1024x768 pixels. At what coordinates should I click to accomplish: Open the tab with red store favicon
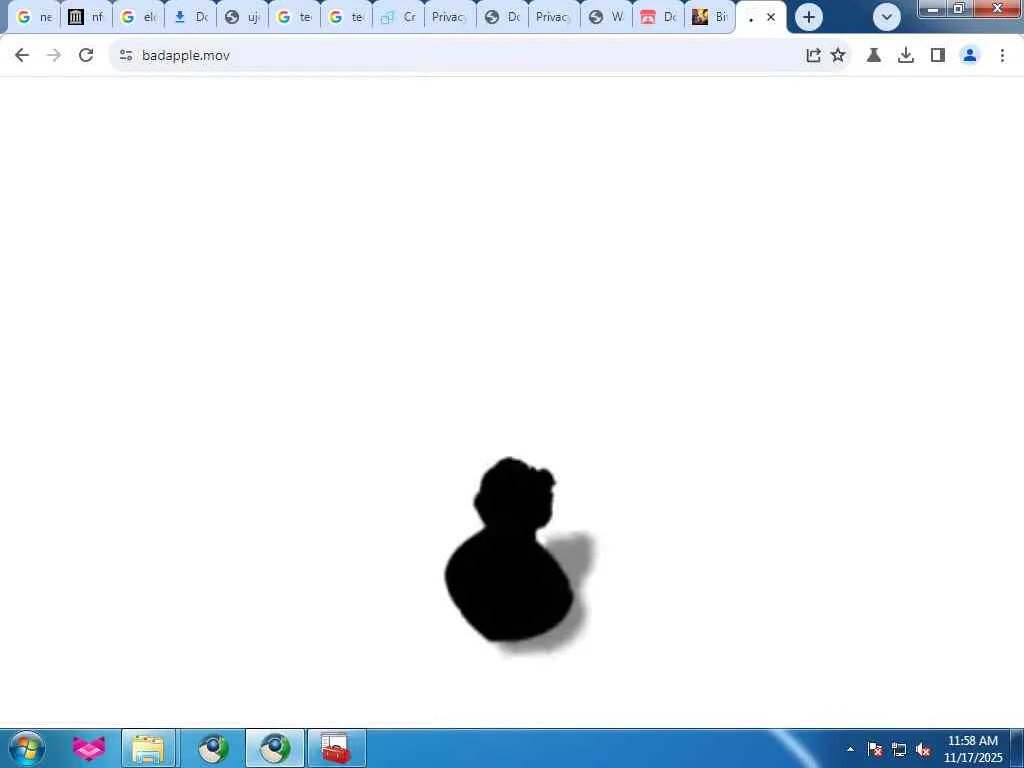tap(658, 18)
